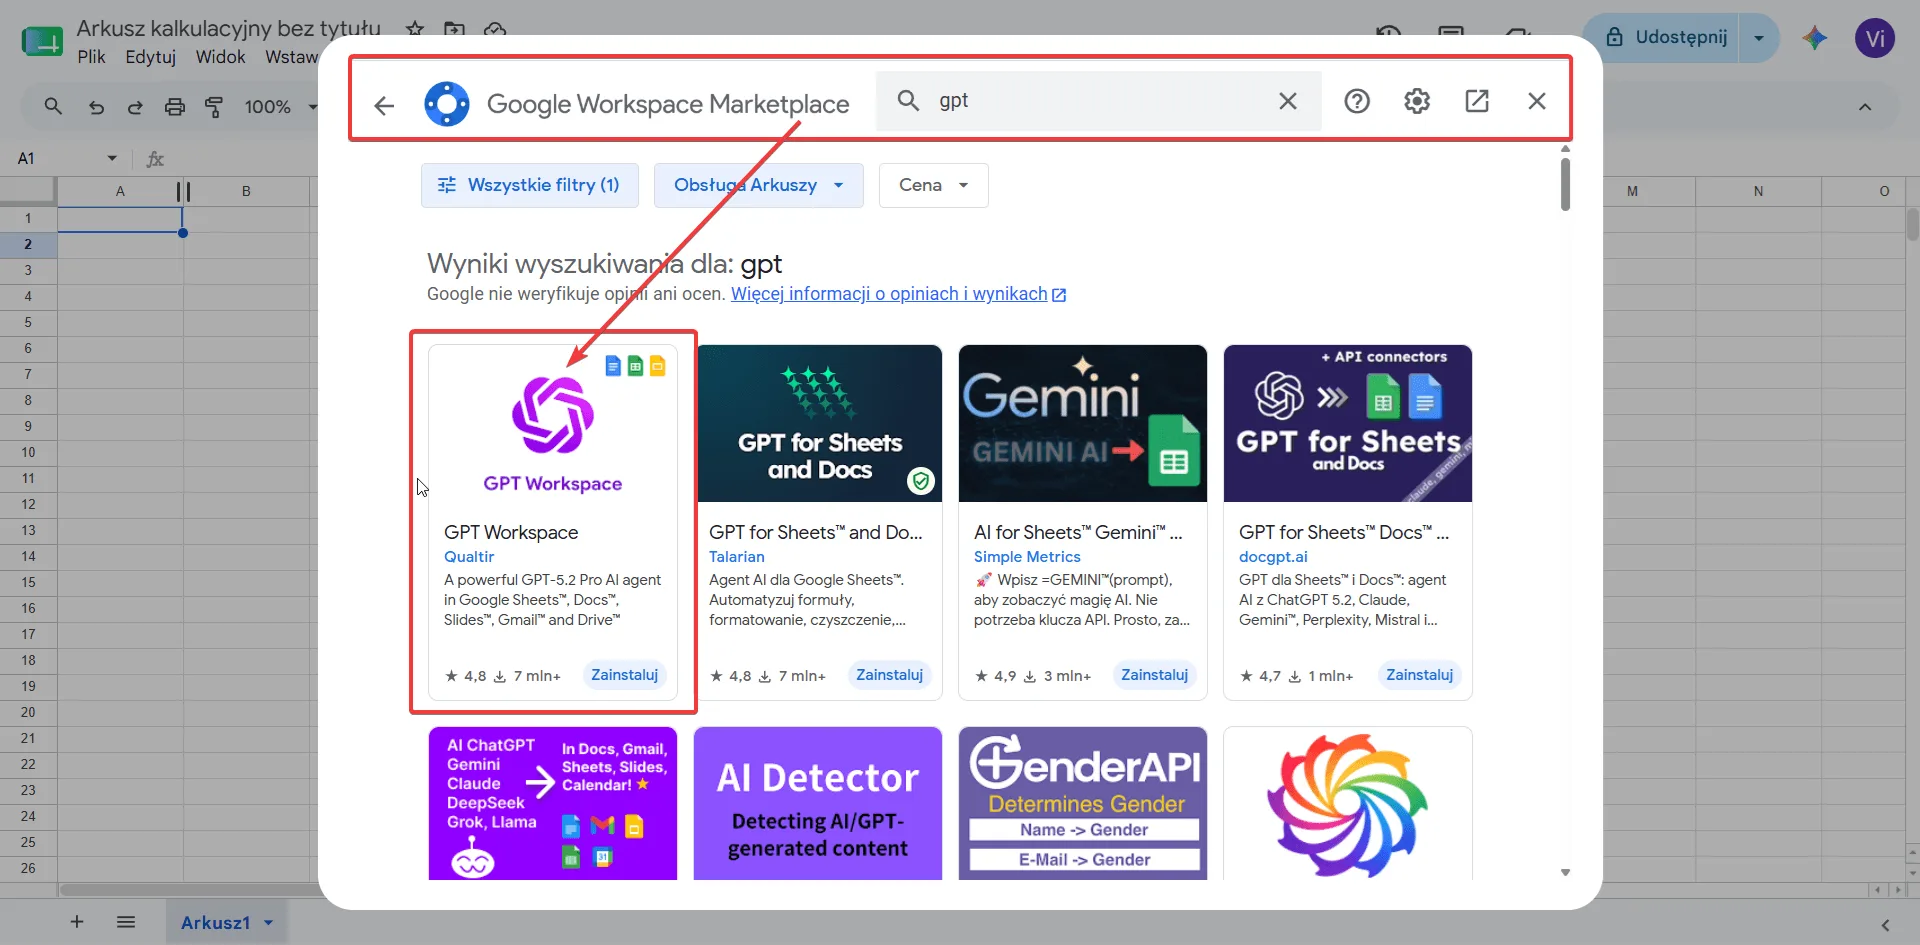
Task: Select column B header
Action: [246, 191]
